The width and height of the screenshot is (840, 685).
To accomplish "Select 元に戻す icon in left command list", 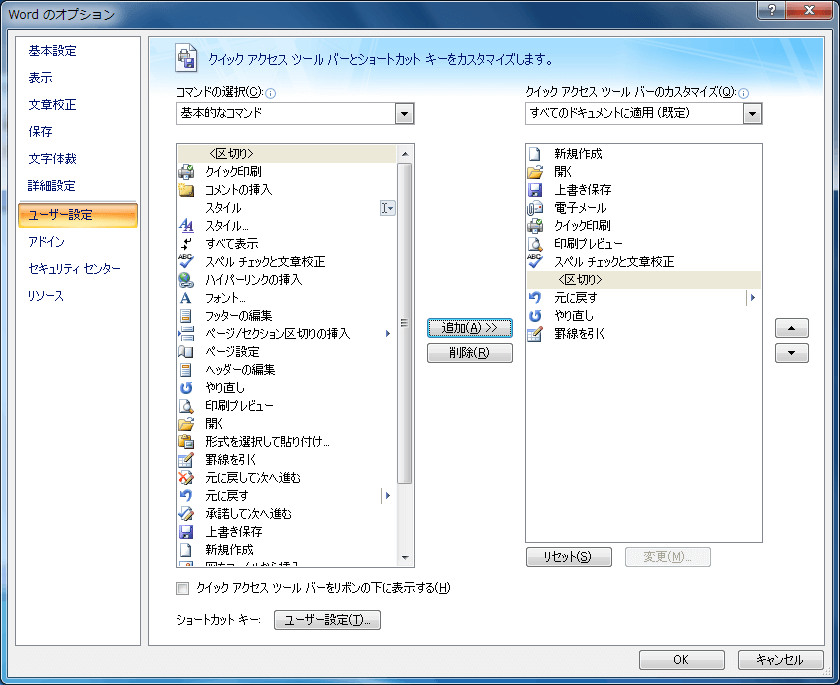I will click(186, 495).
